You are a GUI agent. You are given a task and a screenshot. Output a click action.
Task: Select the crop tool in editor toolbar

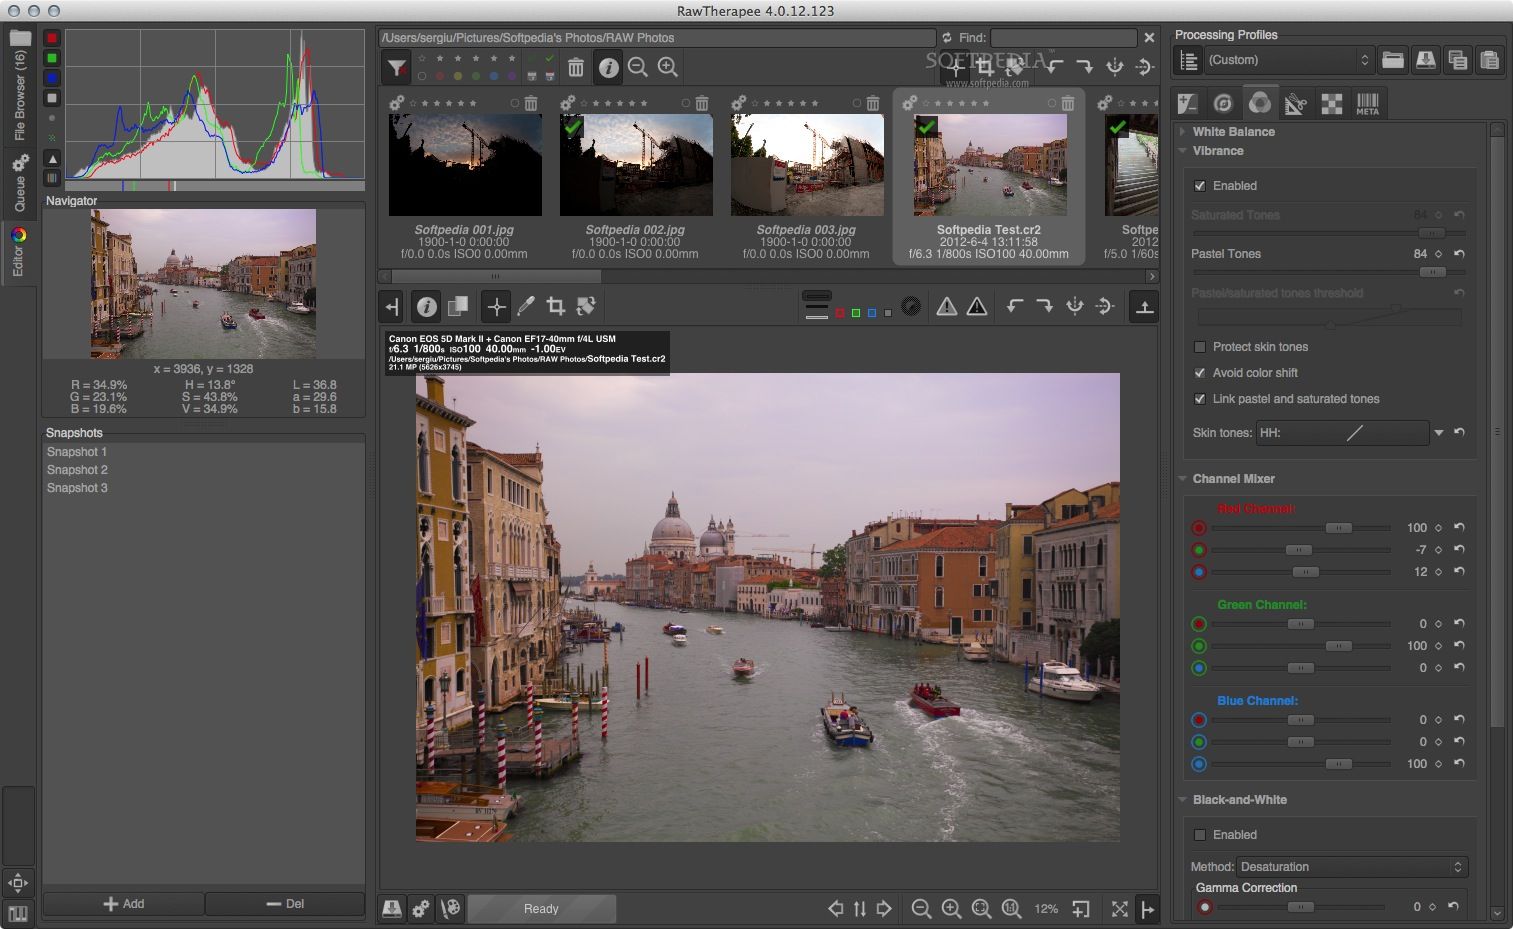click(556, 307)
